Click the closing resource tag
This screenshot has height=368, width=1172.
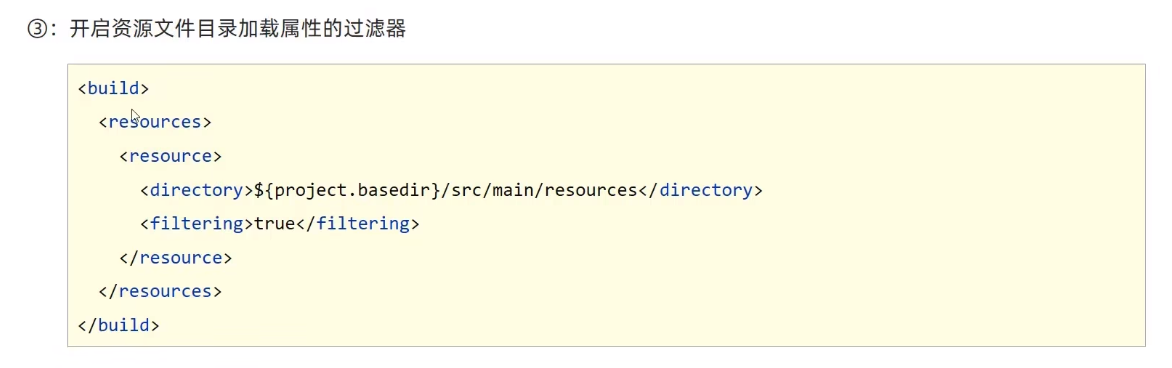coord(176,258)
